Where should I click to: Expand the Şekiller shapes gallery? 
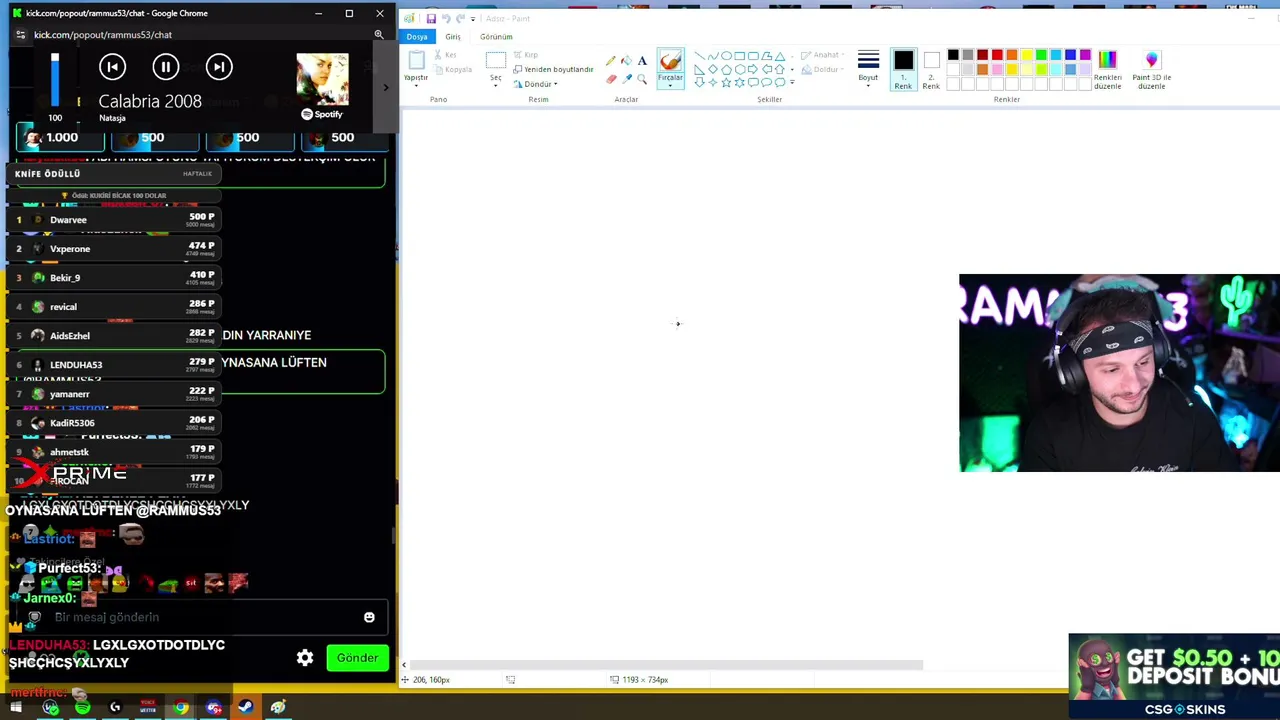click(792, 82)
